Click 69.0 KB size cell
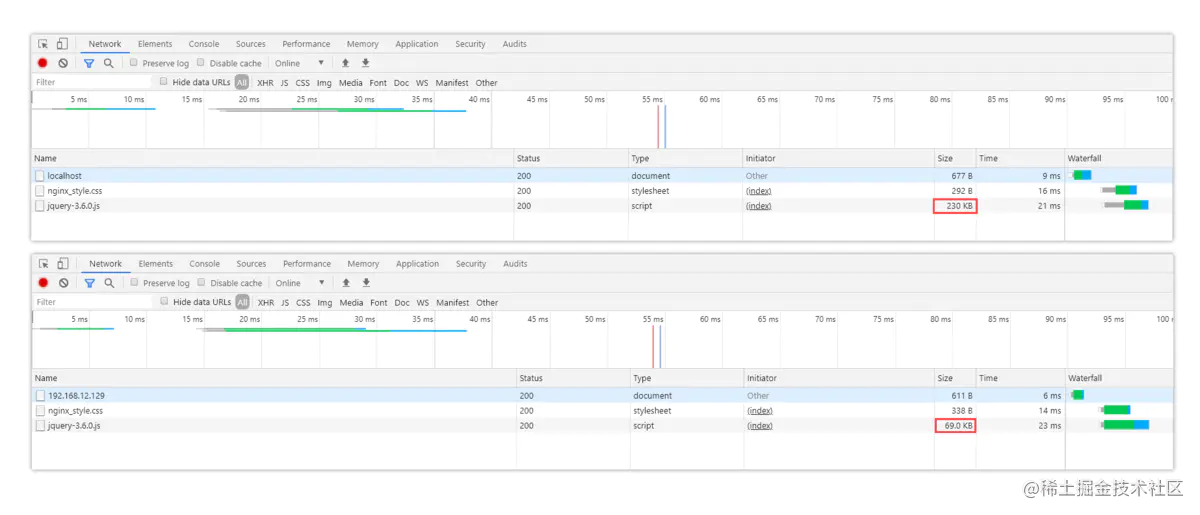1200x515 pixels. [955, 426]
